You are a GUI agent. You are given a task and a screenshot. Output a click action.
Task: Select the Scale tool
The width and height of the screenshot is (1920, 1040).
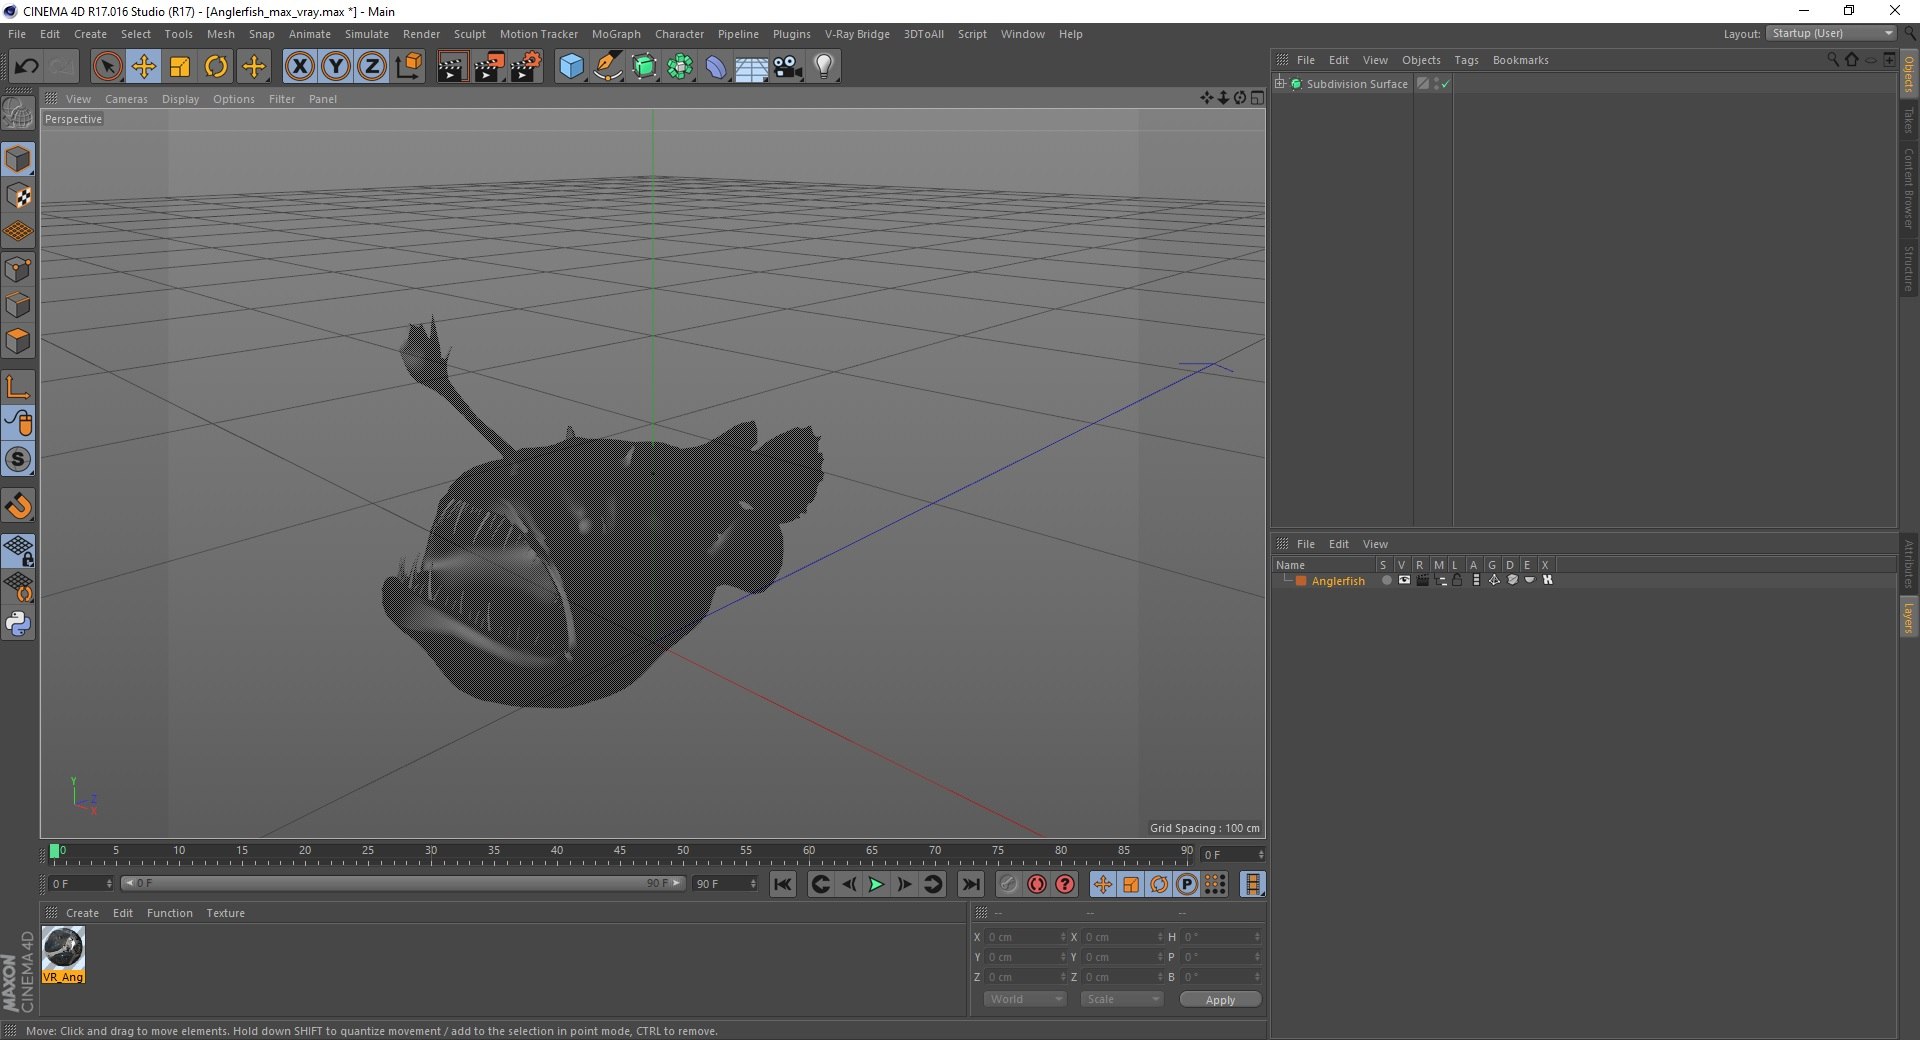(180, 67)
